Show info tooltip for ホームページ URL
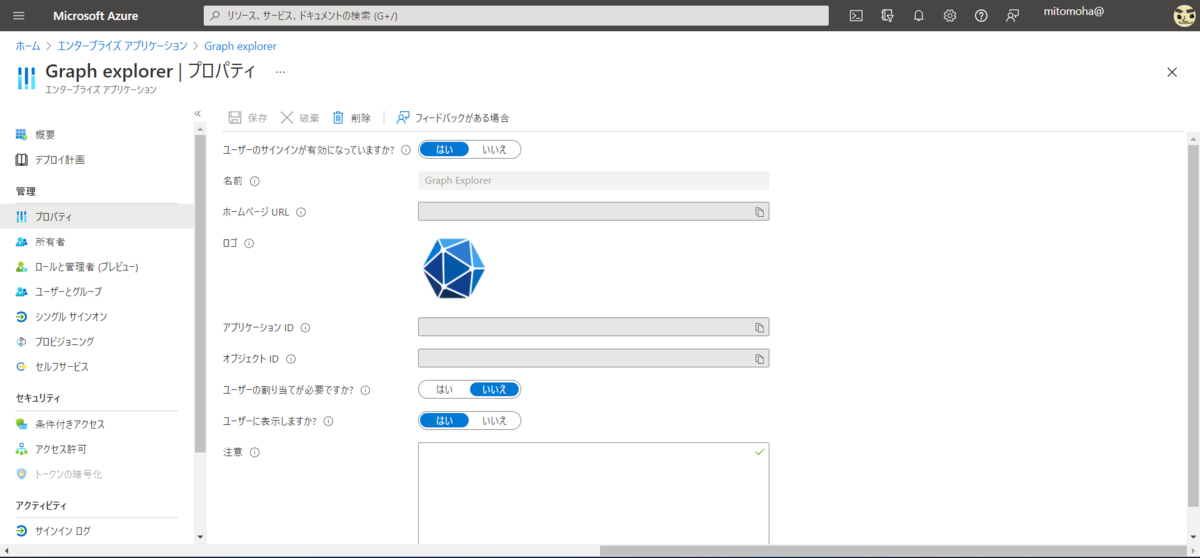This screenshot has height=558, width=1200. 301,212
